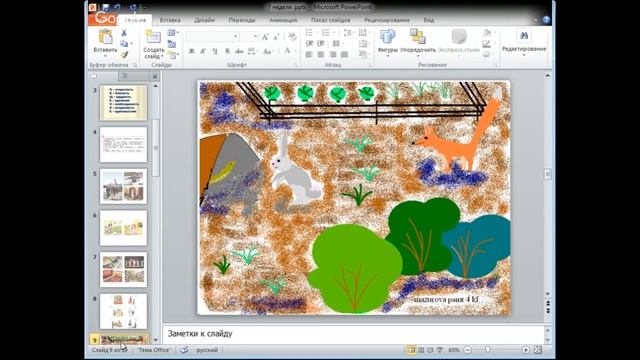640x360 pixels.
Task: Start slide show from status bar icon
Action: pos(440,350)
